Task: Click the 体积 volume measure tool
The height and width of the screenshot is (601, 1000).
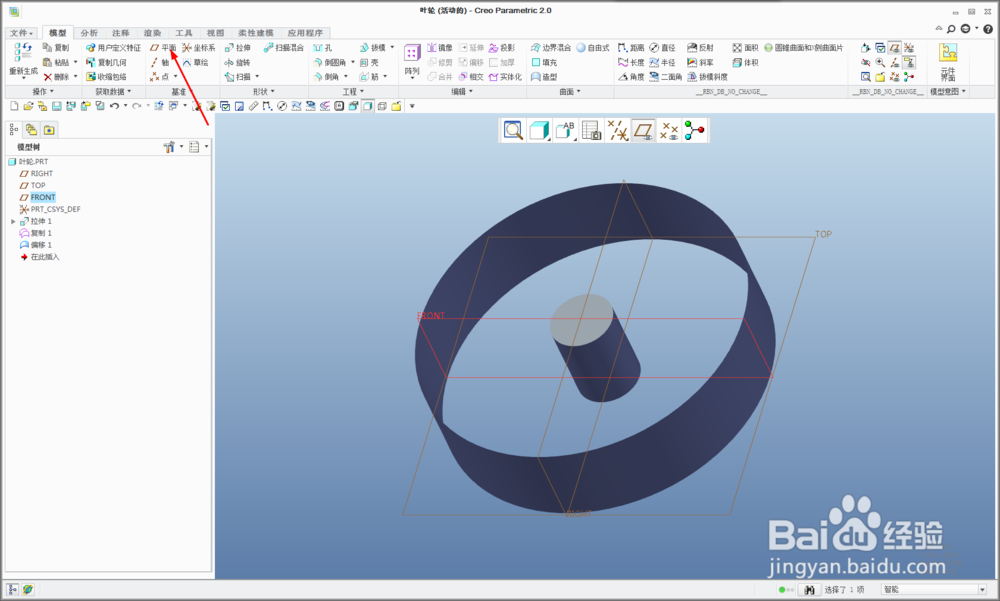Action: (x=746, y=63)
